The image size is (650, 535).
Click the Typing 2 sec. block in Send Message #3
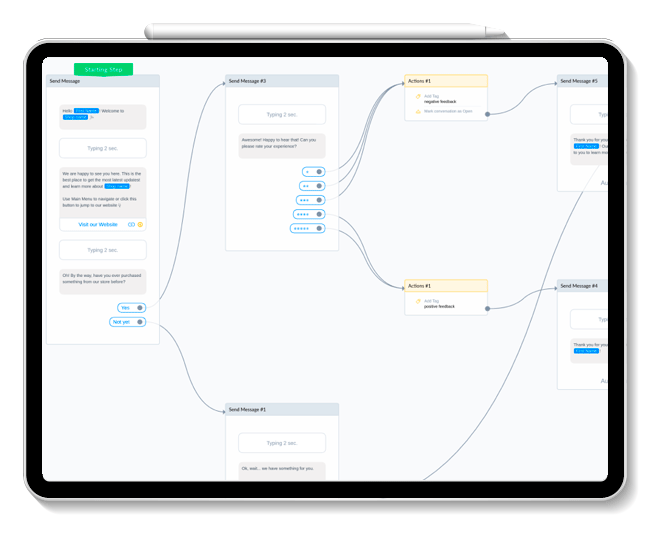coord(282,114)
